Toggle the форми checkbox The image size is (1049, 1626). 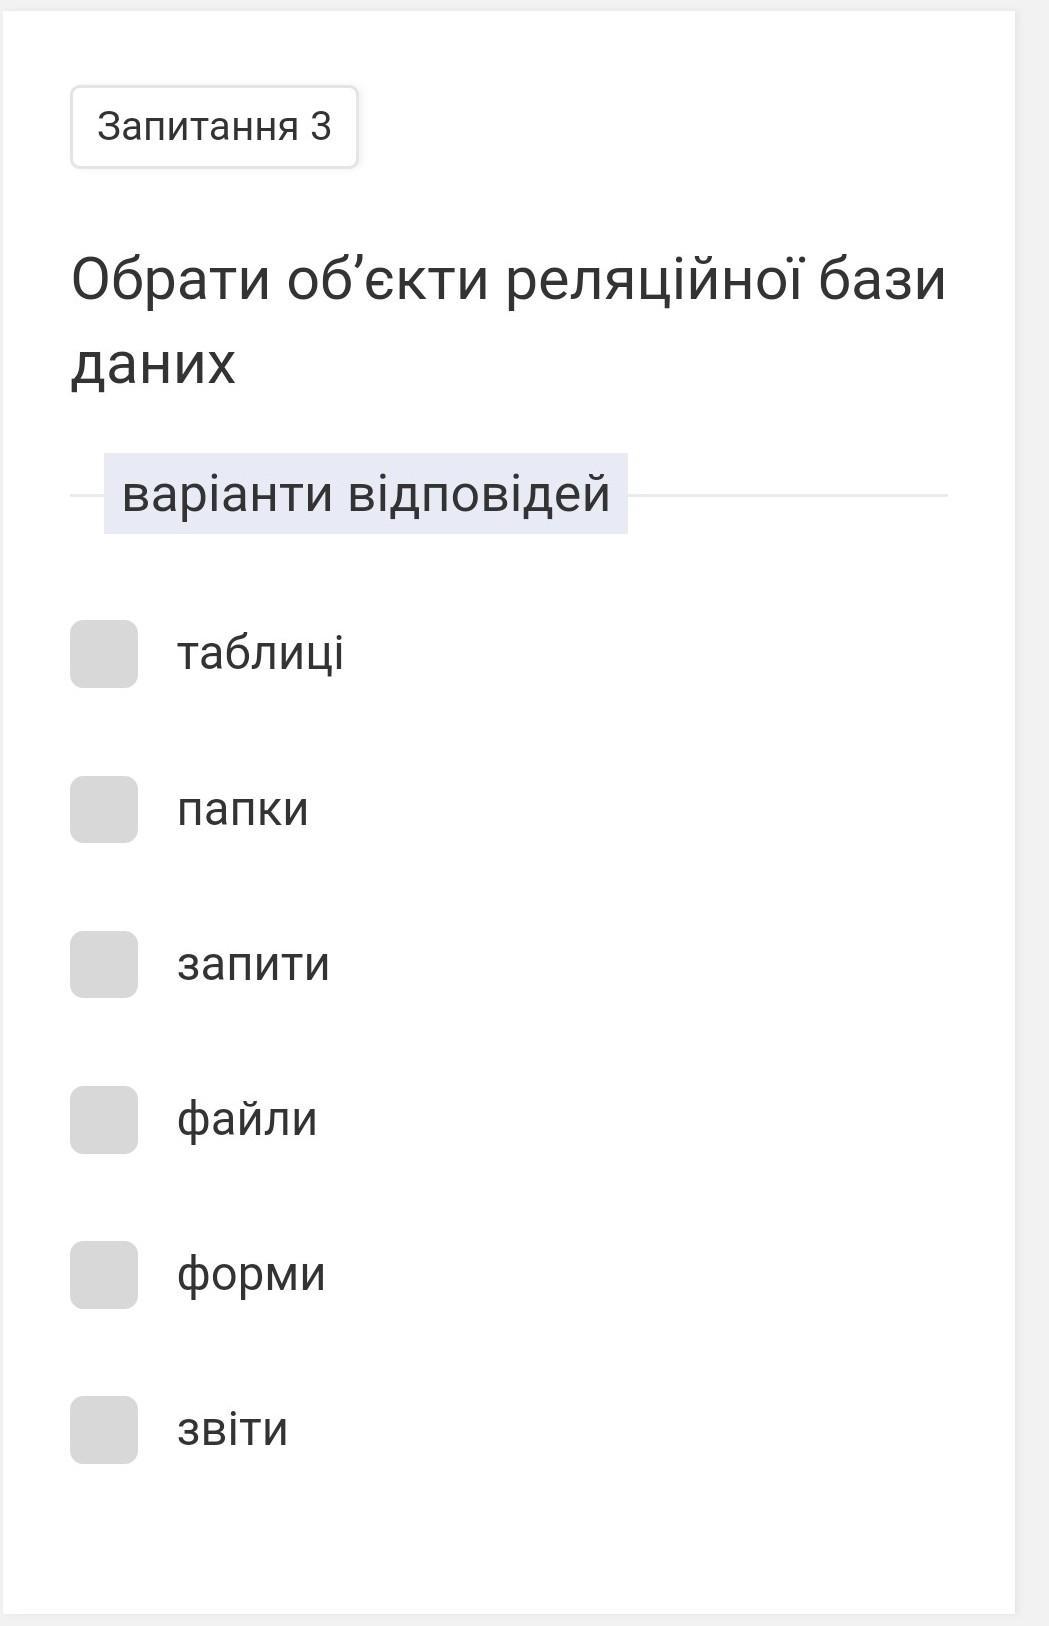(x=104, y=1275)
